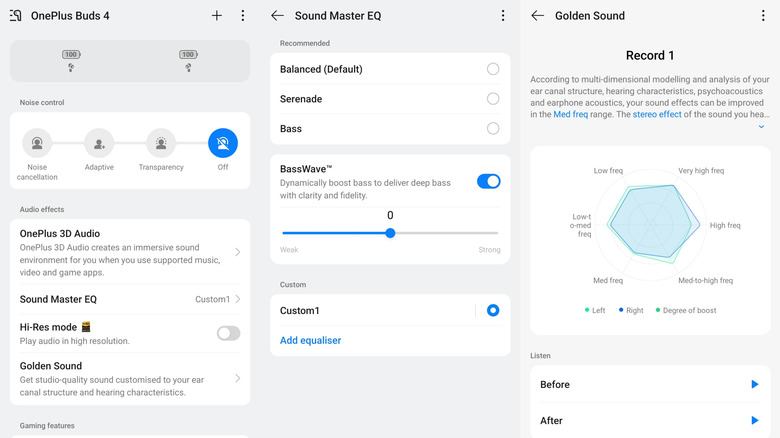
Task: Tap the Degree of boost legend entry
Action: click(x=686, y=310)
